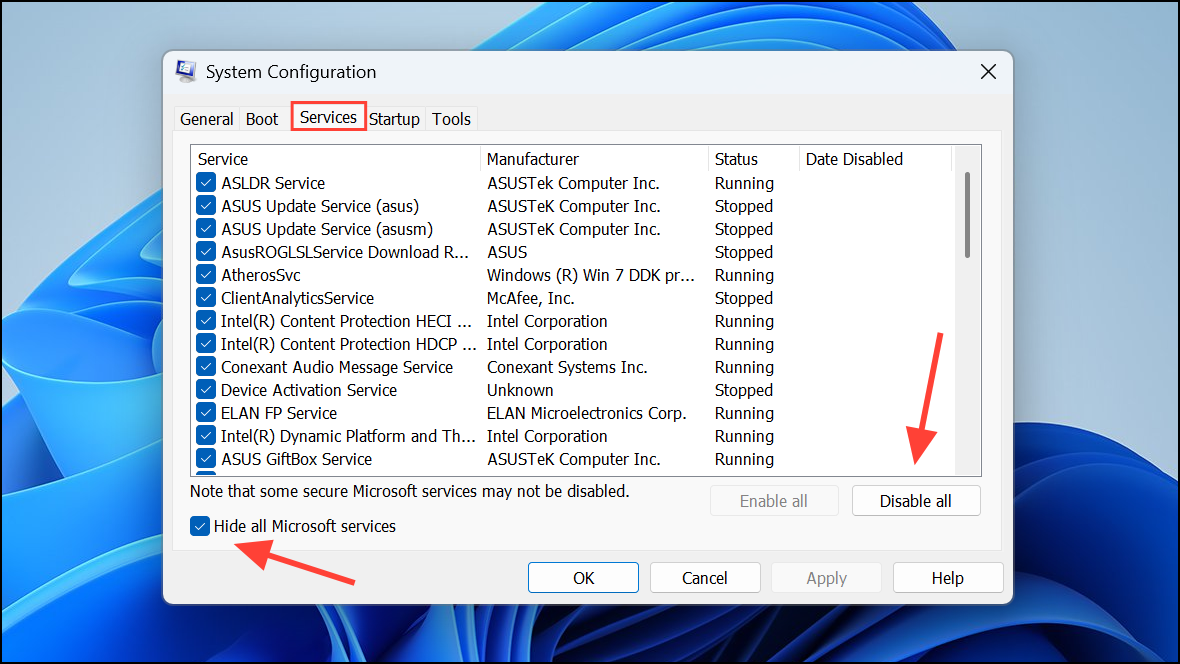Open the Boot tab
Image resolution: width=1180 pixels, height=664 pixels.
(262, 119)
